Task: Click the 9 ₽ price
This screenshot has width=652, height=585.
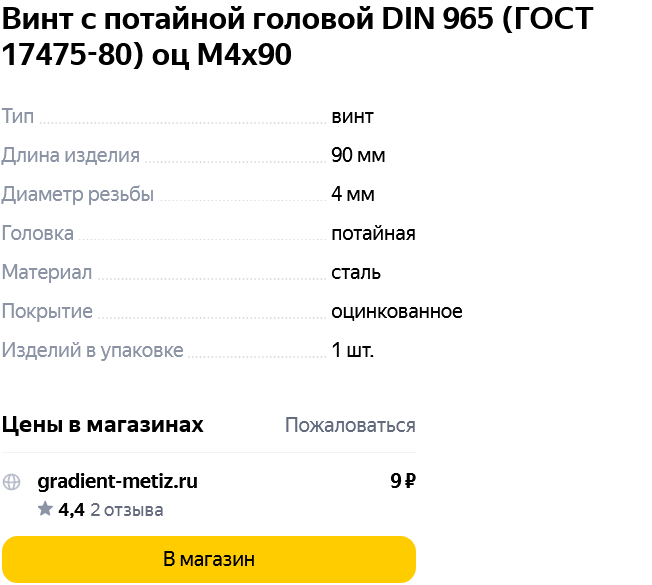Action: coord(403,481)
